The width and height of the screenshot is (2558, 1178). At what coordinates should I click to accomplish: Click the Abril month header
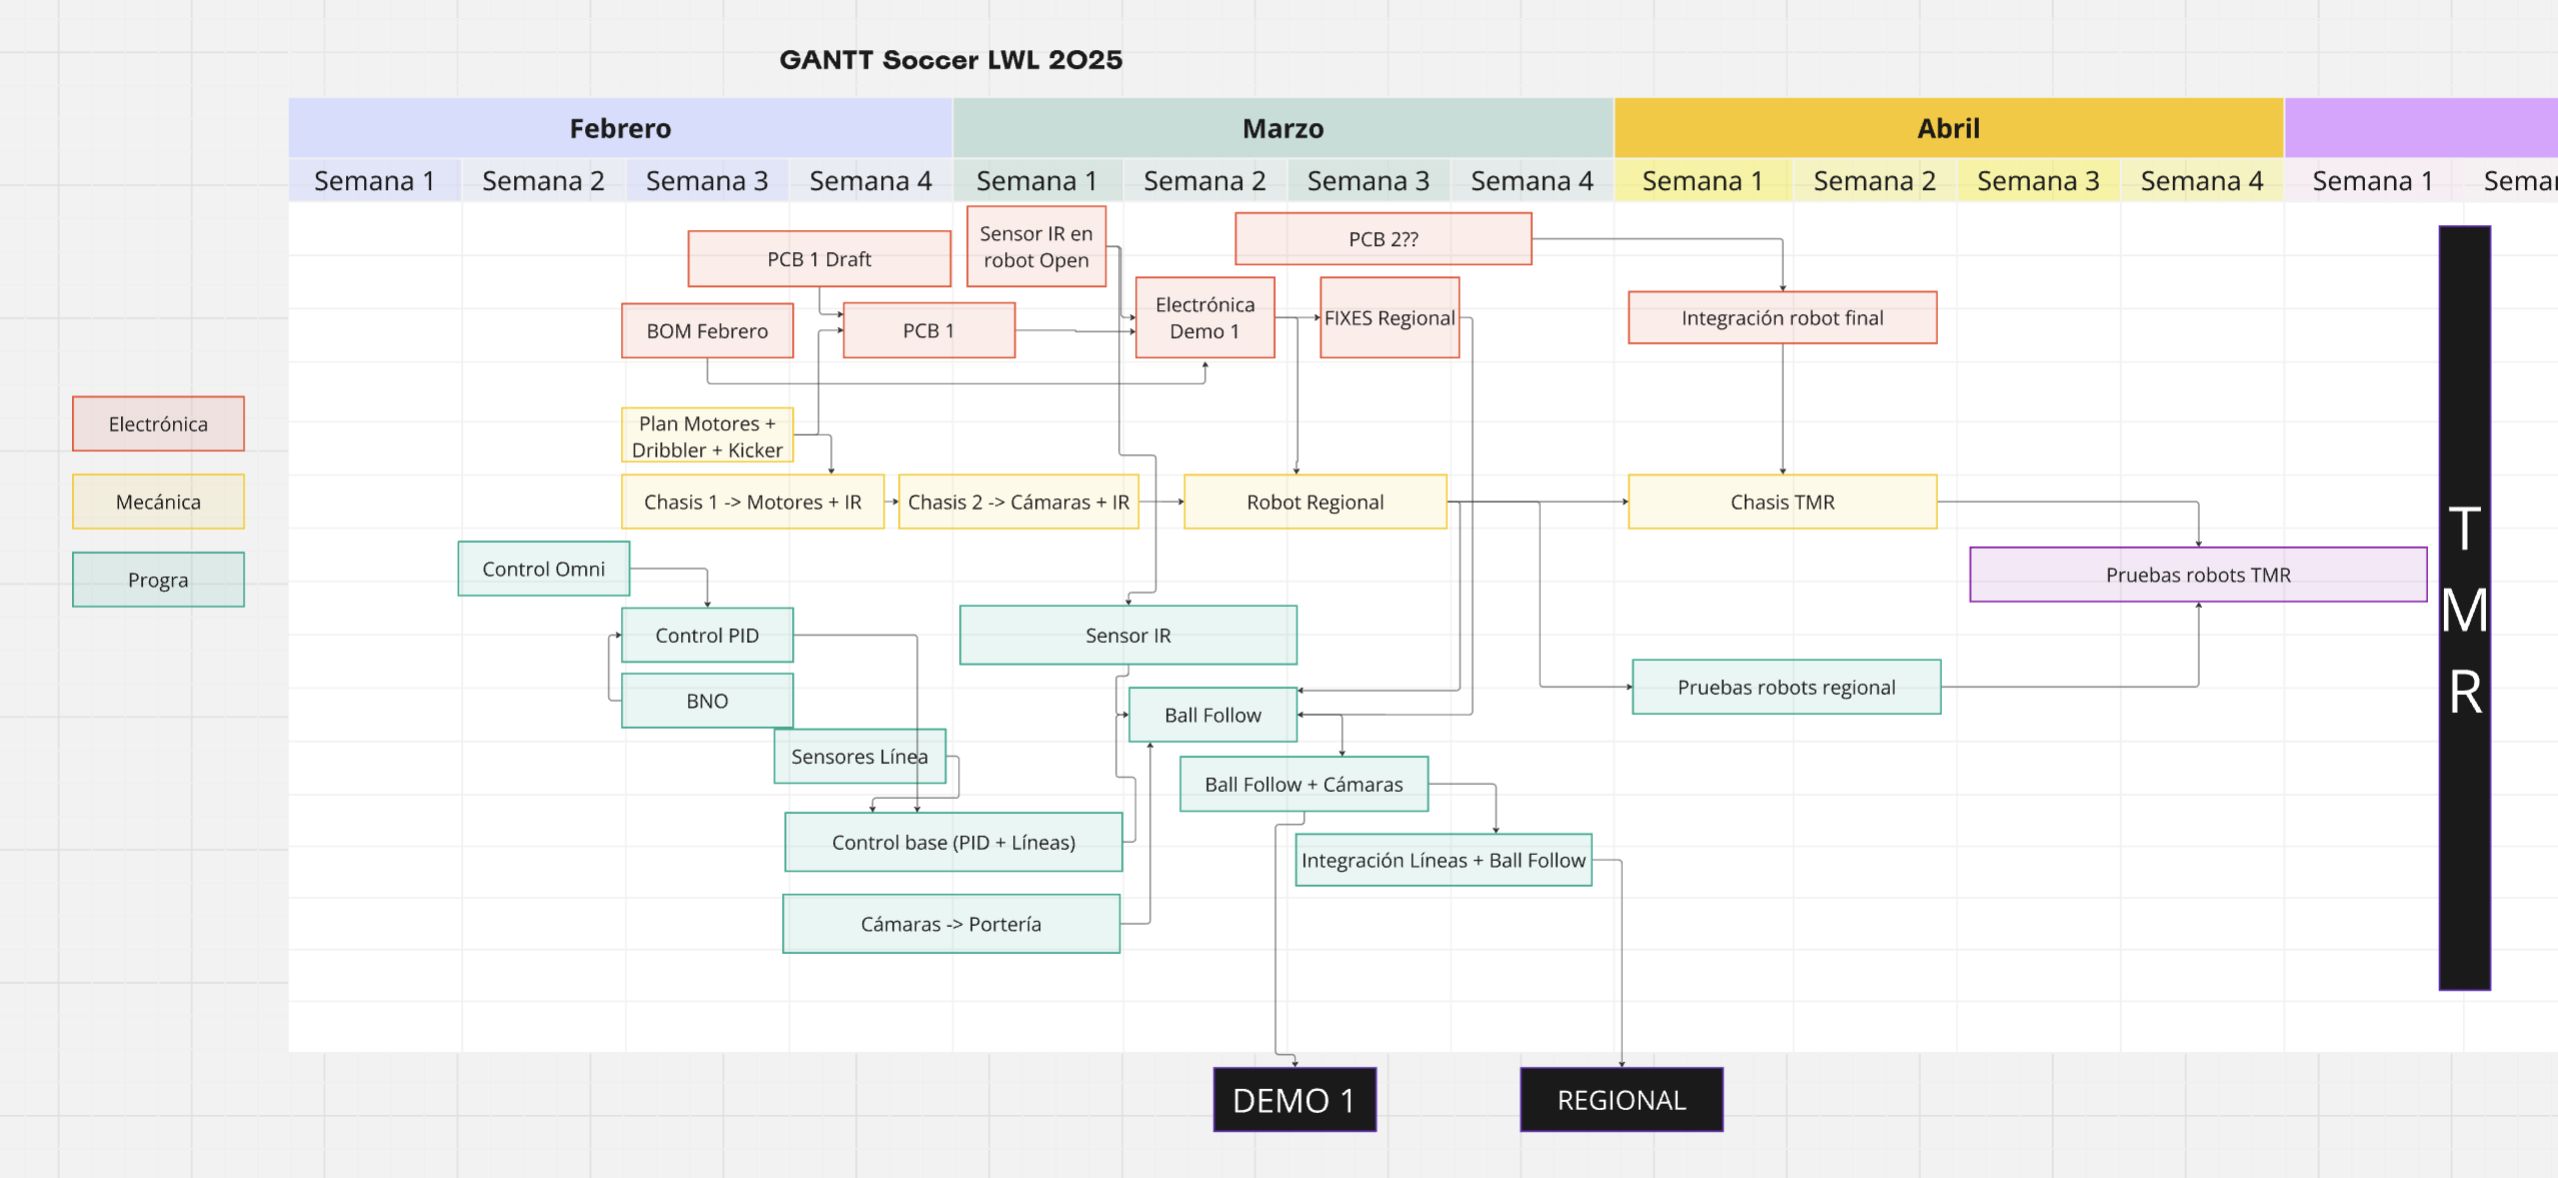1948,128
